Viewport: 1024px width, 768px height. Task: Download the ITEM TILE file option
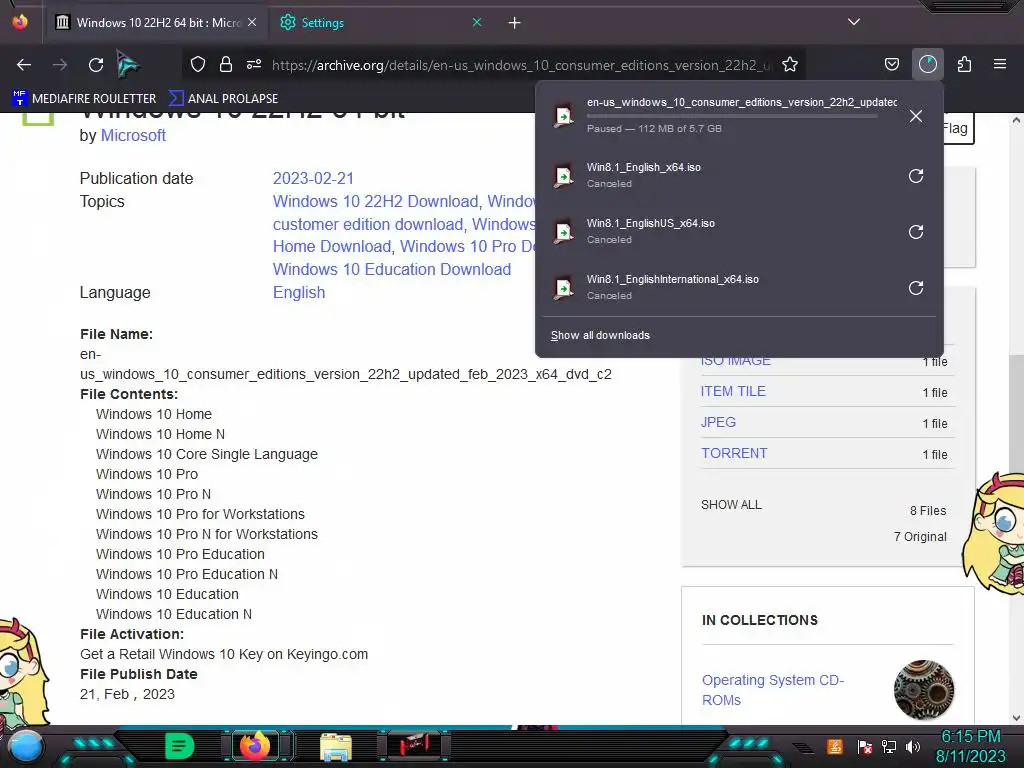[733, 391]
